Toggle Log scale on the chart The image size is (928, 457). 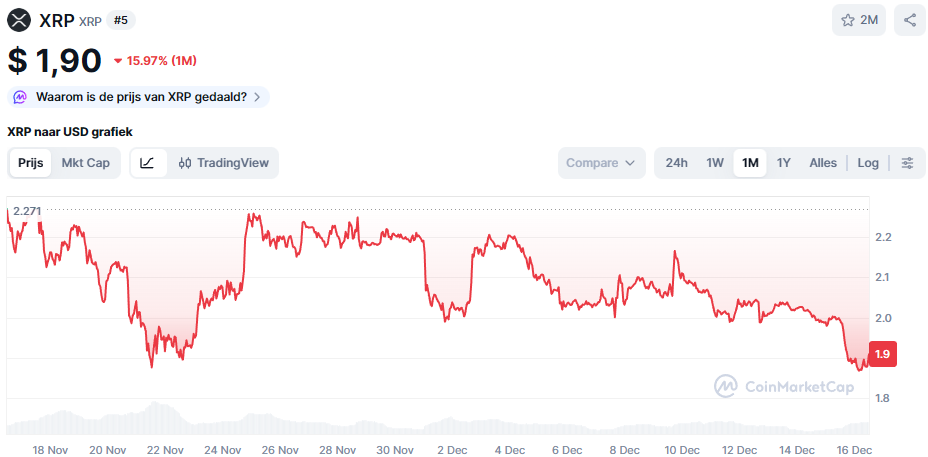pos(868,163)
